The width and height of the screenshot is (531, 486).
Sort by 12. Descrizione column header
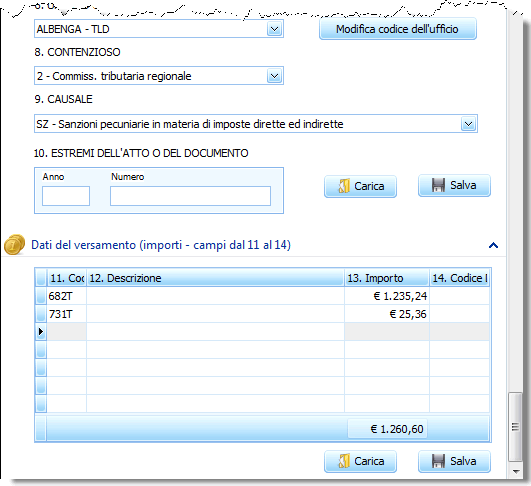tap(215, 278)
